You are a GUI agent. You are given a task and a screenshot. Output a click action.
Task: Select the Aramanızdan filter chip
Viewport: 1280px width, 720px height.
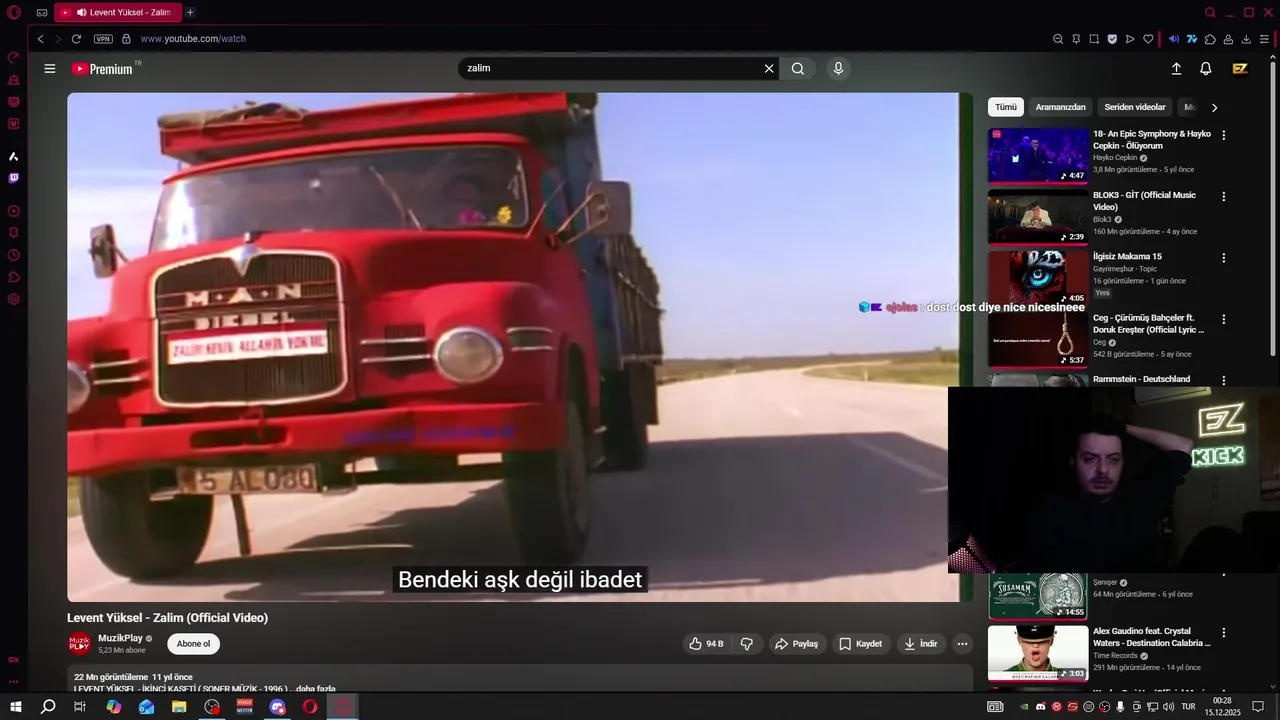click(x=1060, y=107)
